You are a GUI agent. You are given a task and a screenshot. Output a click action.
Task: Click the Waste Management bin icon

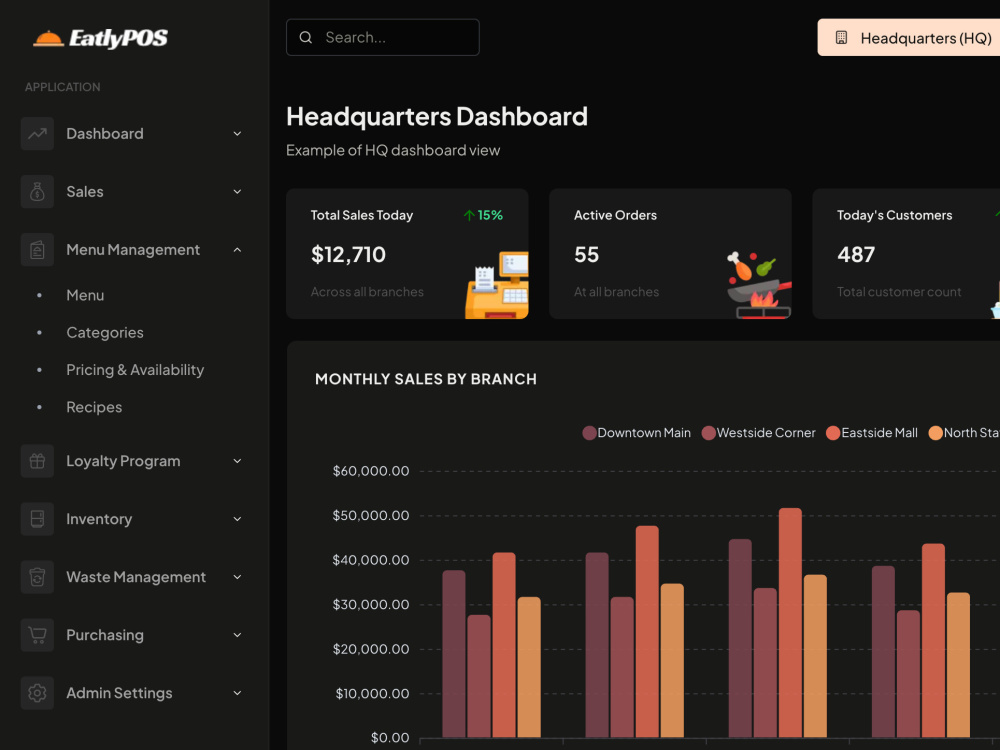coord(37,577)
